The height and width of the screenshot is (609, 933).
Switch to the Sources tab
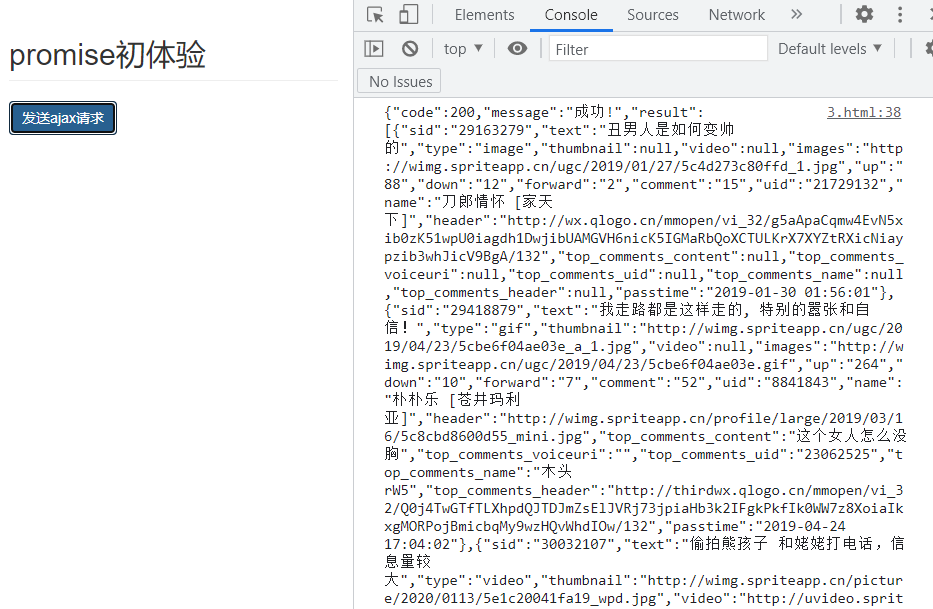(x=653, y=15)
